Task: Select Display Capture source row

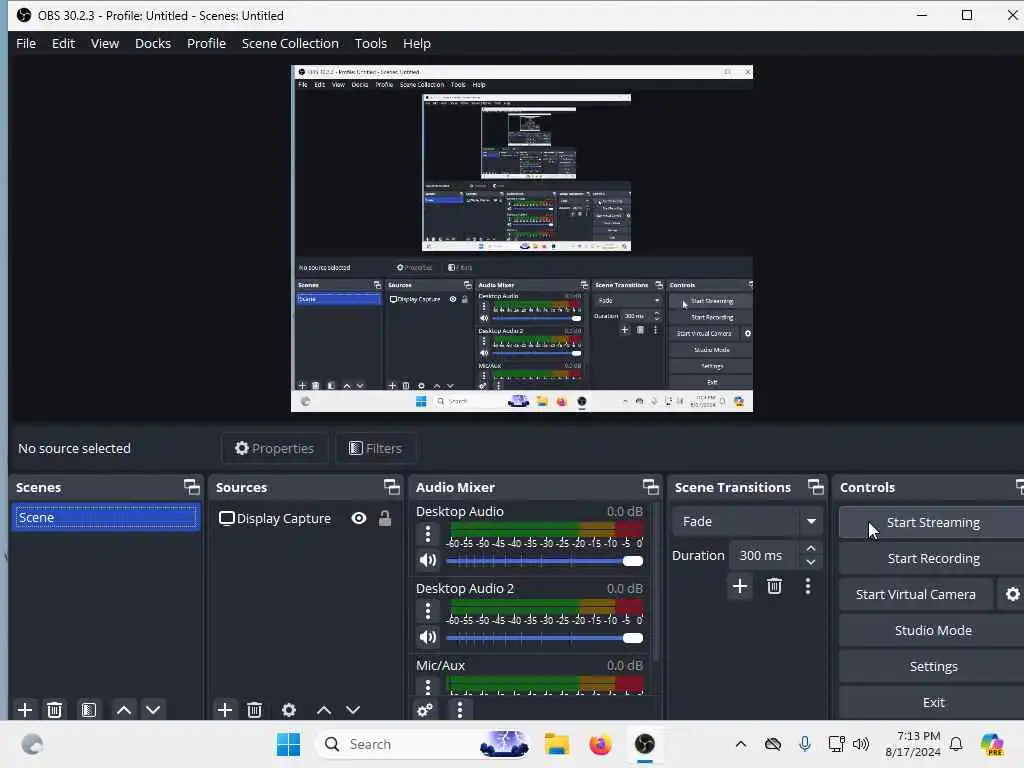Action: point(306,518)
